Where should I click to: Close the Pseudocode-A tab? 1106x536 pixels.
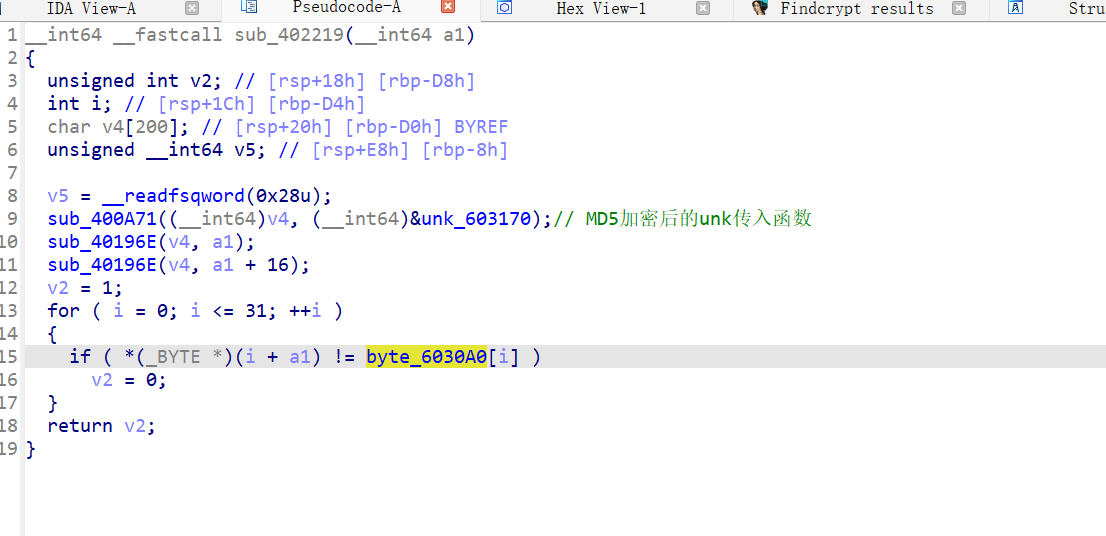(448, 8)
